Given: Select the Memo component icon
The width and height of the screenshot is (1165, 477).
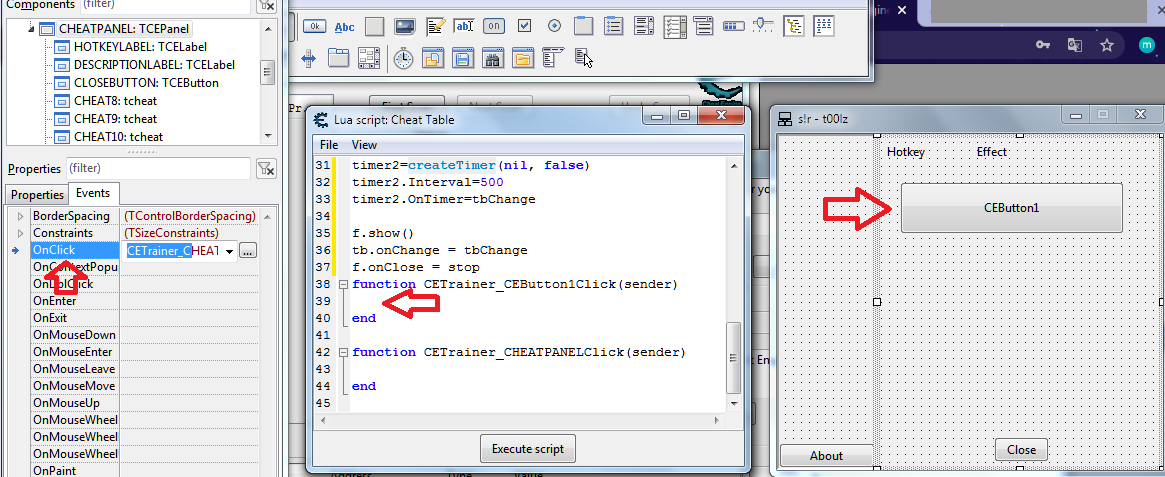Looking at the screenshot, I should (x=434, y=26).
